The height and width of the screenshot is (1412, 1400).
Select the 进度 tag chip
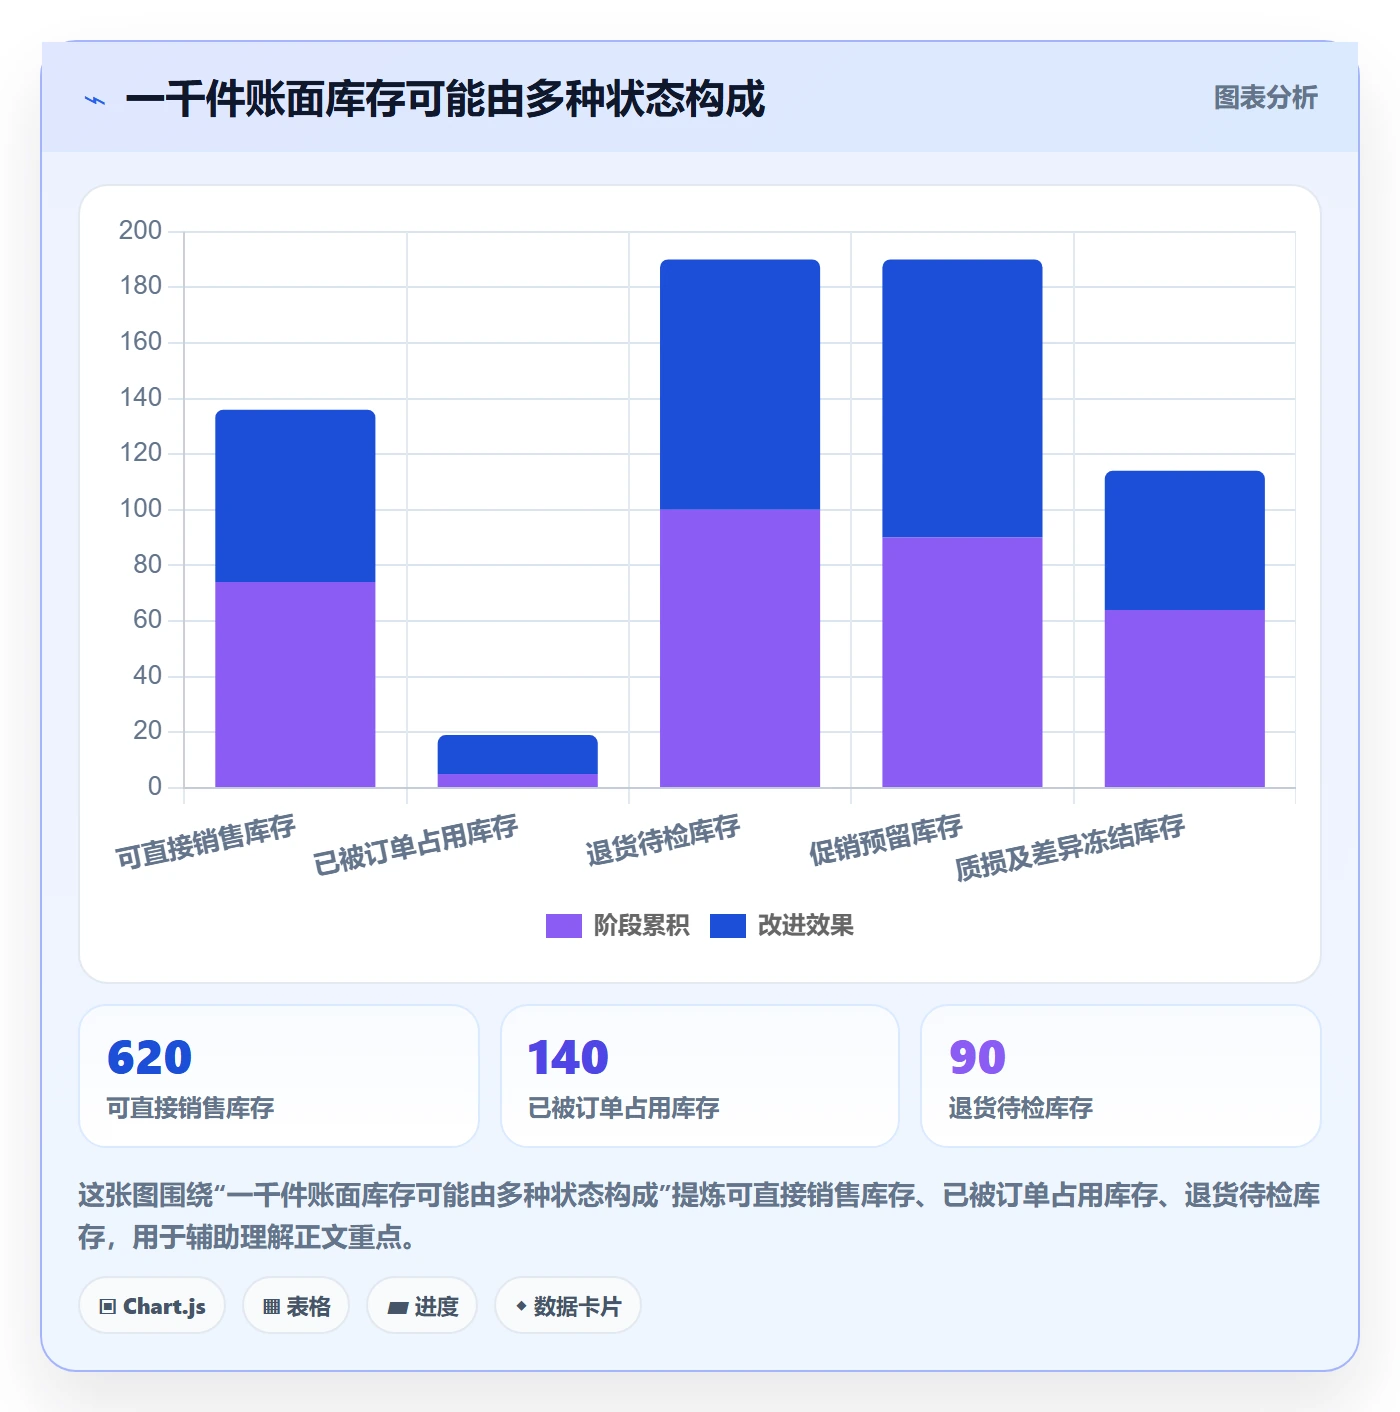tap(422, 1306)
